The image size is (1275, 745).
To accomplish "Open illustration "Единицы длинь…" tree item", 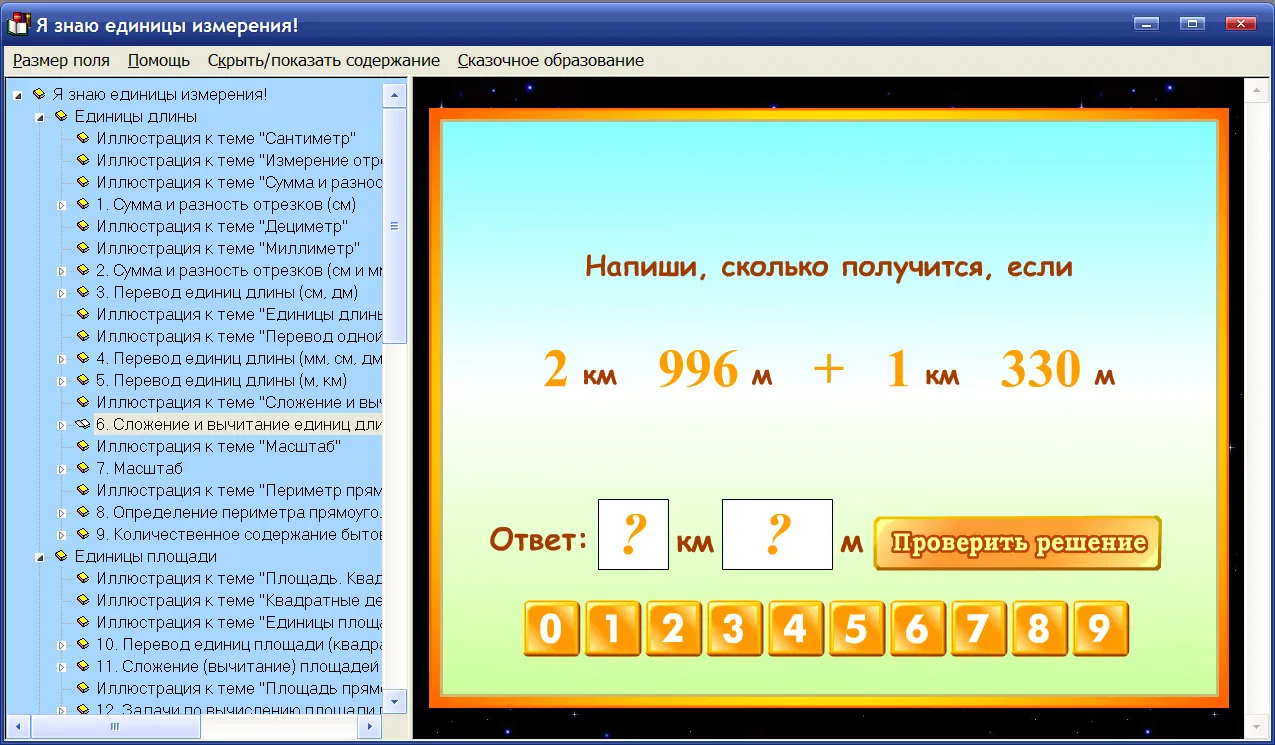I will 240,314.
